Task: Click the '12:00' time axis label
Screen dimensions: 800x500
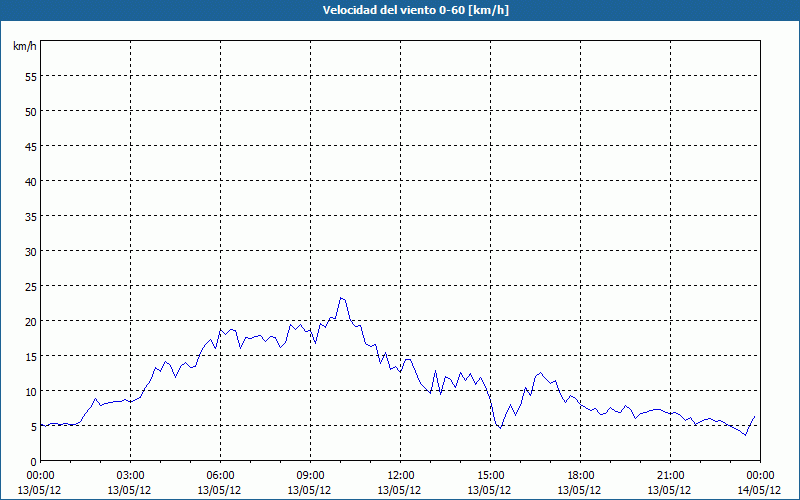Action: tap(401, 476)
